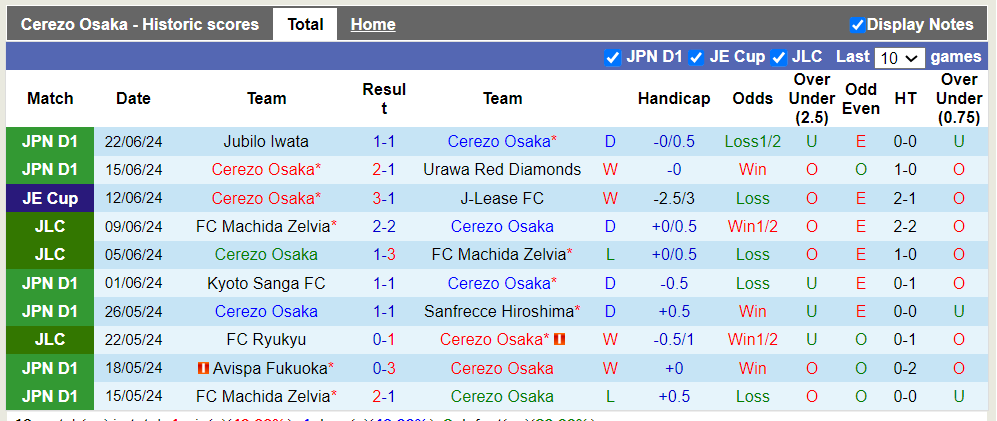Click the FC Ryukyu team name
Image resolution: width=997 pixels, height=421 pixels.
point(266,340)
